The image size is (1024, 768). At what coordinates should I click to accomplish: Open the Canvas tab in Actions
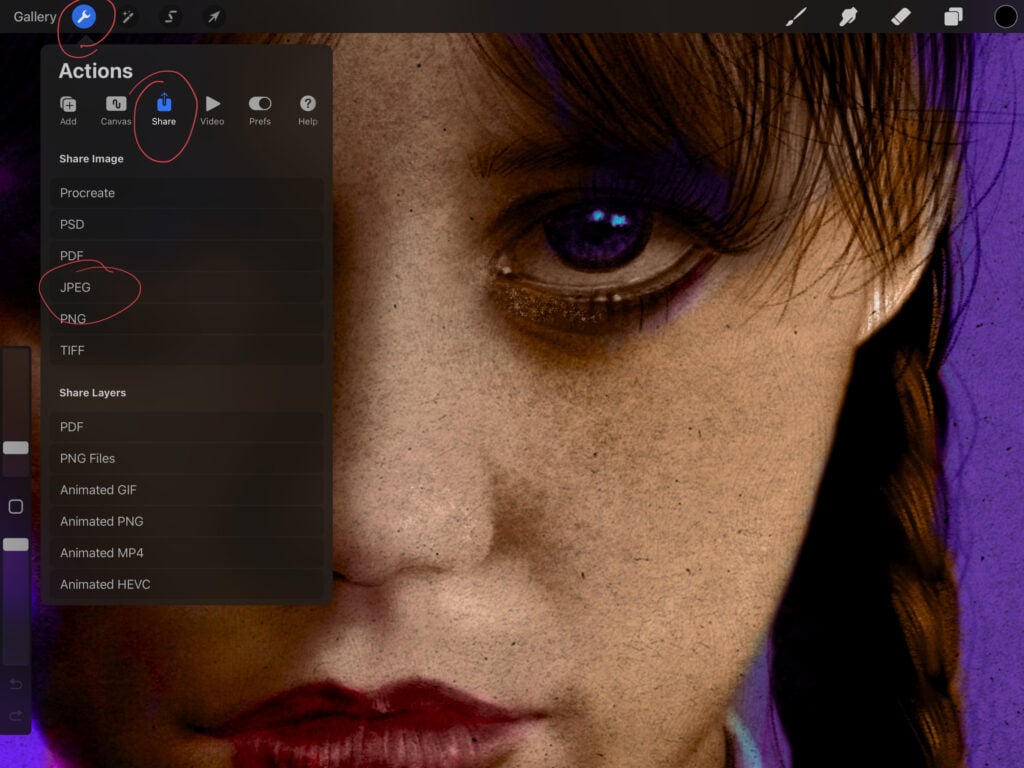pyautogui.click(x=116, y=110)
